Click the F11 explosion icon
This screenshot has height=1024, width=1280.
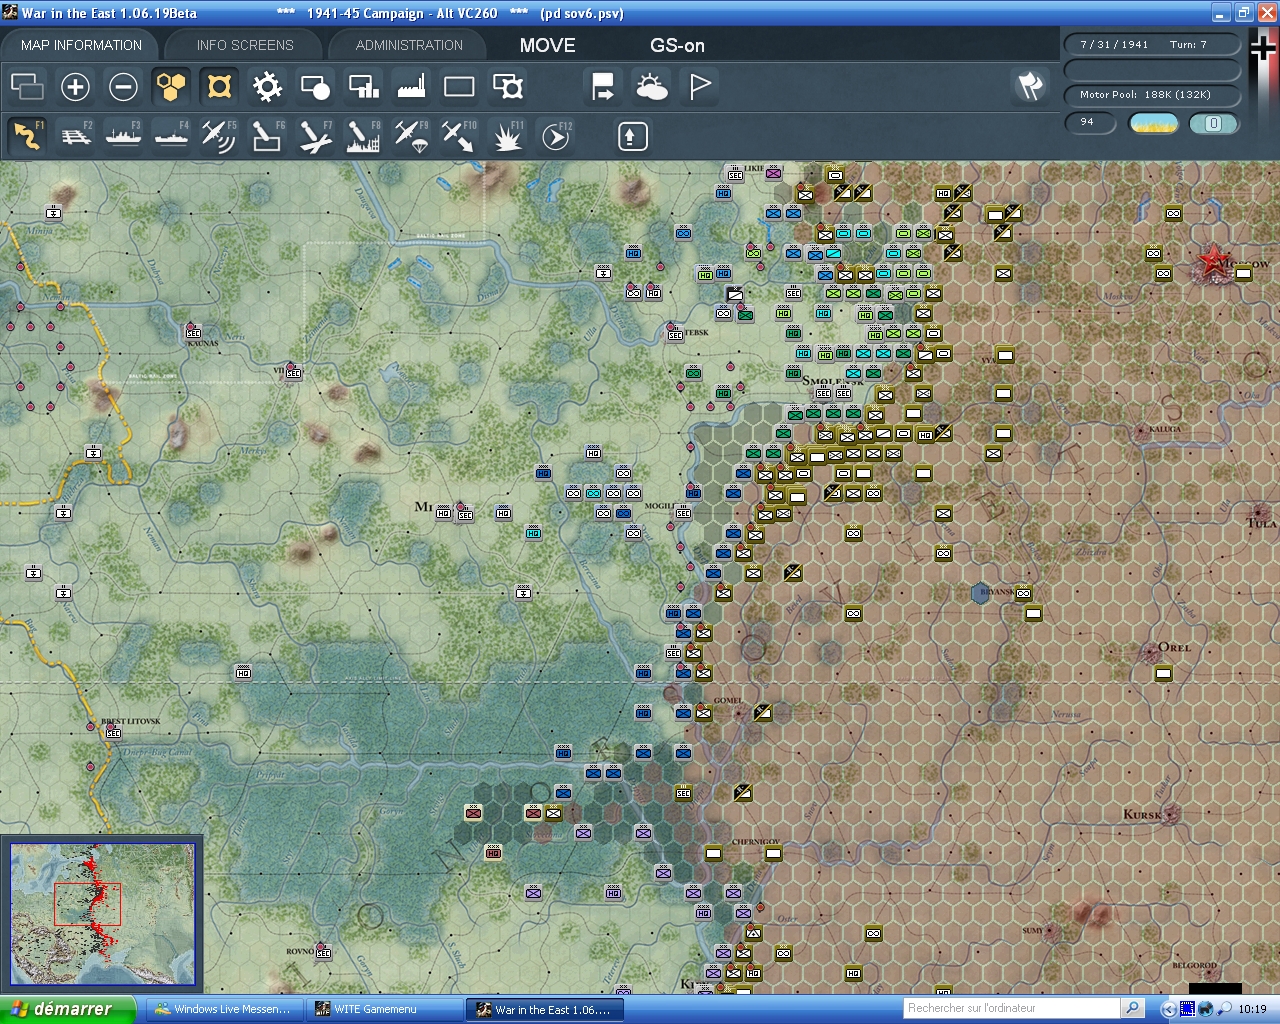508,136
